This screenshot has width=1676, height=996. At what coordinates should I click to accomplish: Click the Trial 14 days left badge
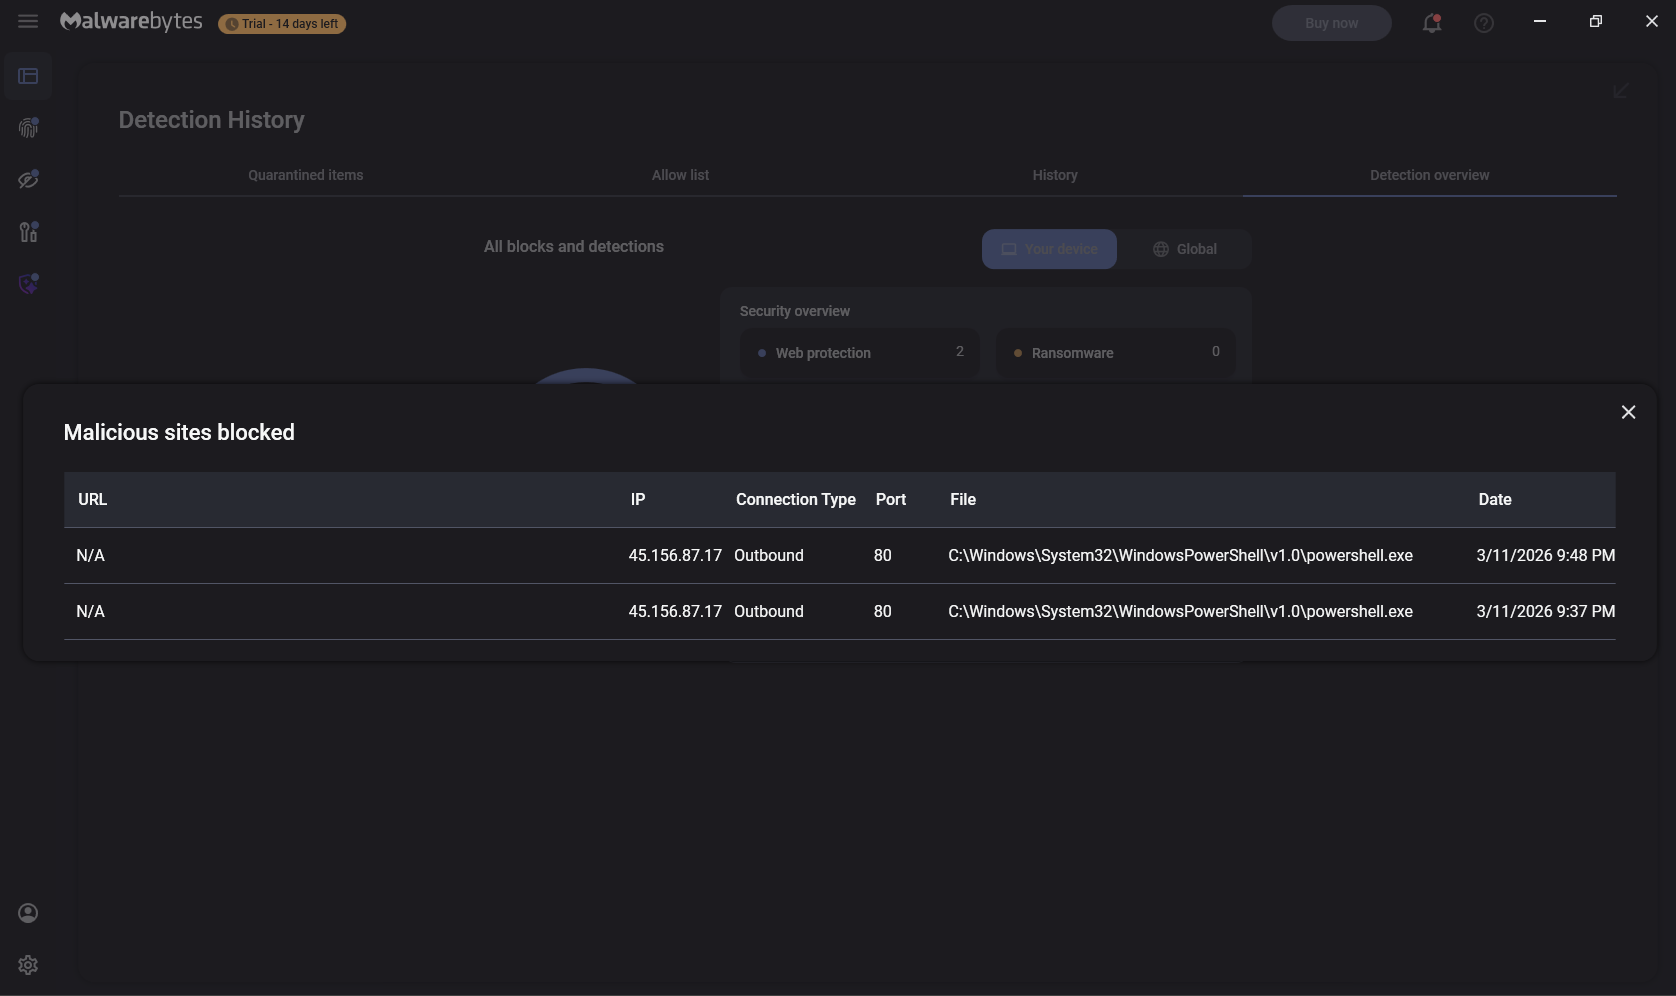282,24
